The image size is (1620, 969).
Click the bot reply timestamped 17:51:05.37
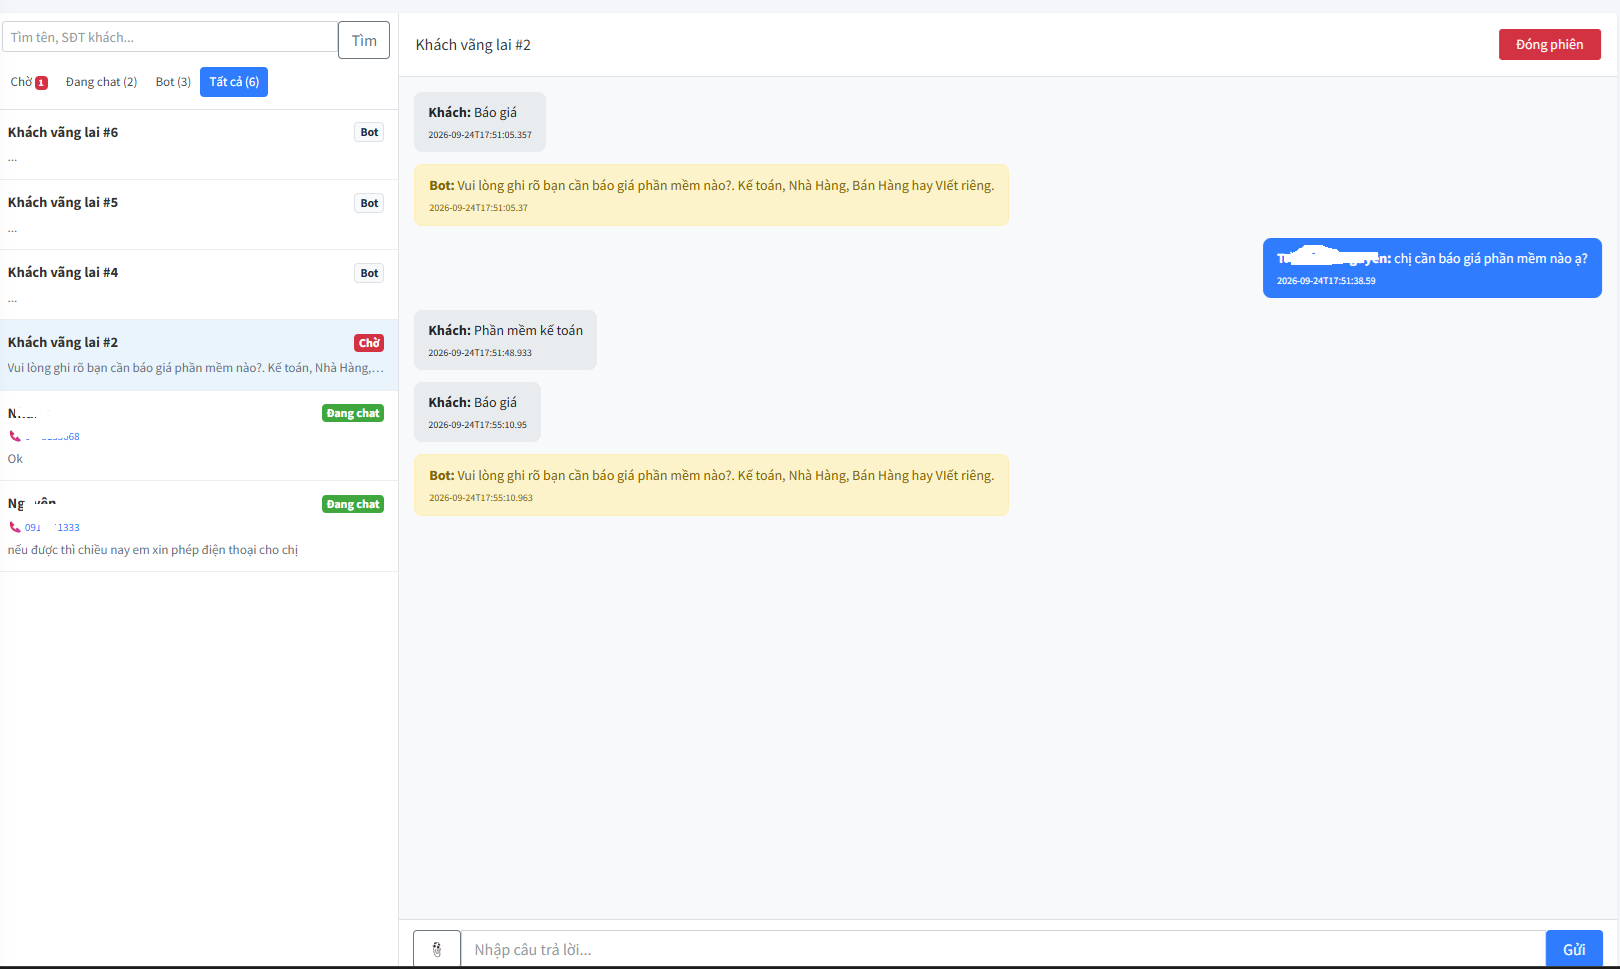tap(711, 195)
